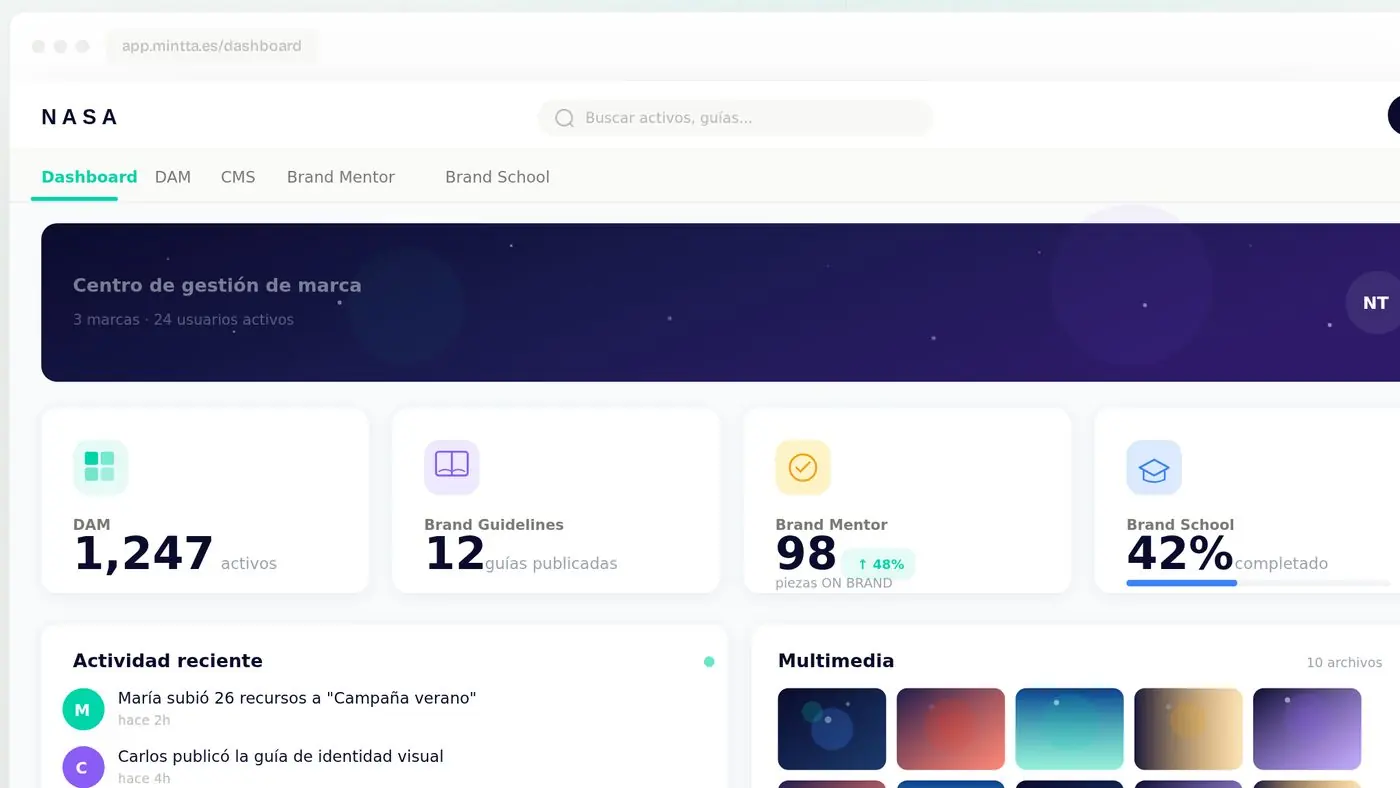Open Carlos's purple avatar in activity feed

[x=83, y=768]
